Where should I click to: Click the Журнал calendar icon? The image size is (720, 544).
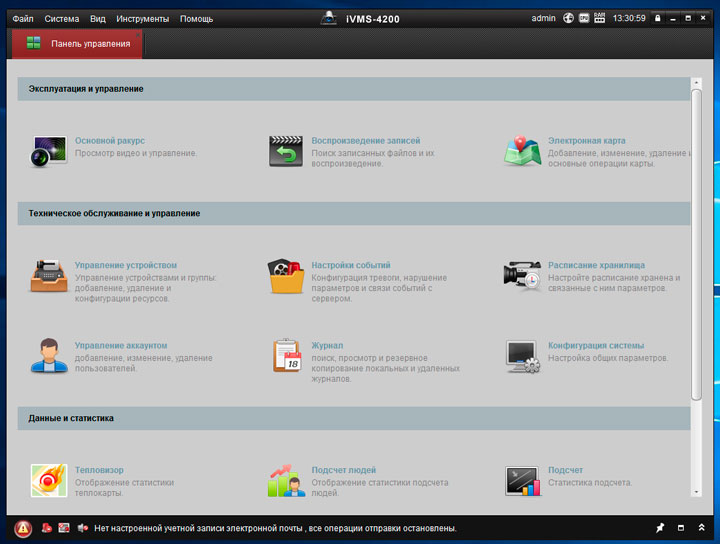286,355
